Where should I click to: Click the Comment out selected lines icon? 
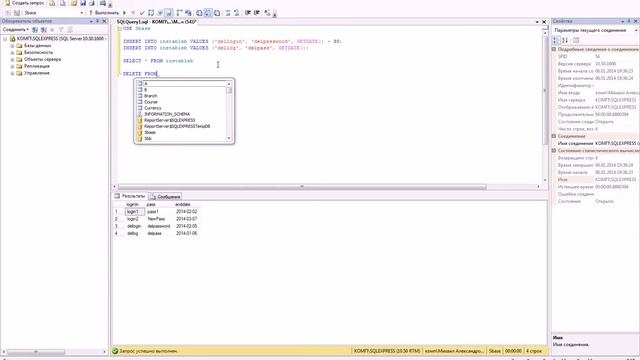click(x=228, y=13)
